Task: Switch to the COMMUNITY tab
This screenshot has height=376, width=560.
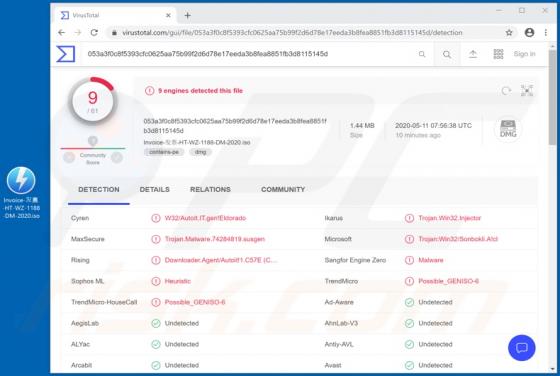Action: [283, 190]
